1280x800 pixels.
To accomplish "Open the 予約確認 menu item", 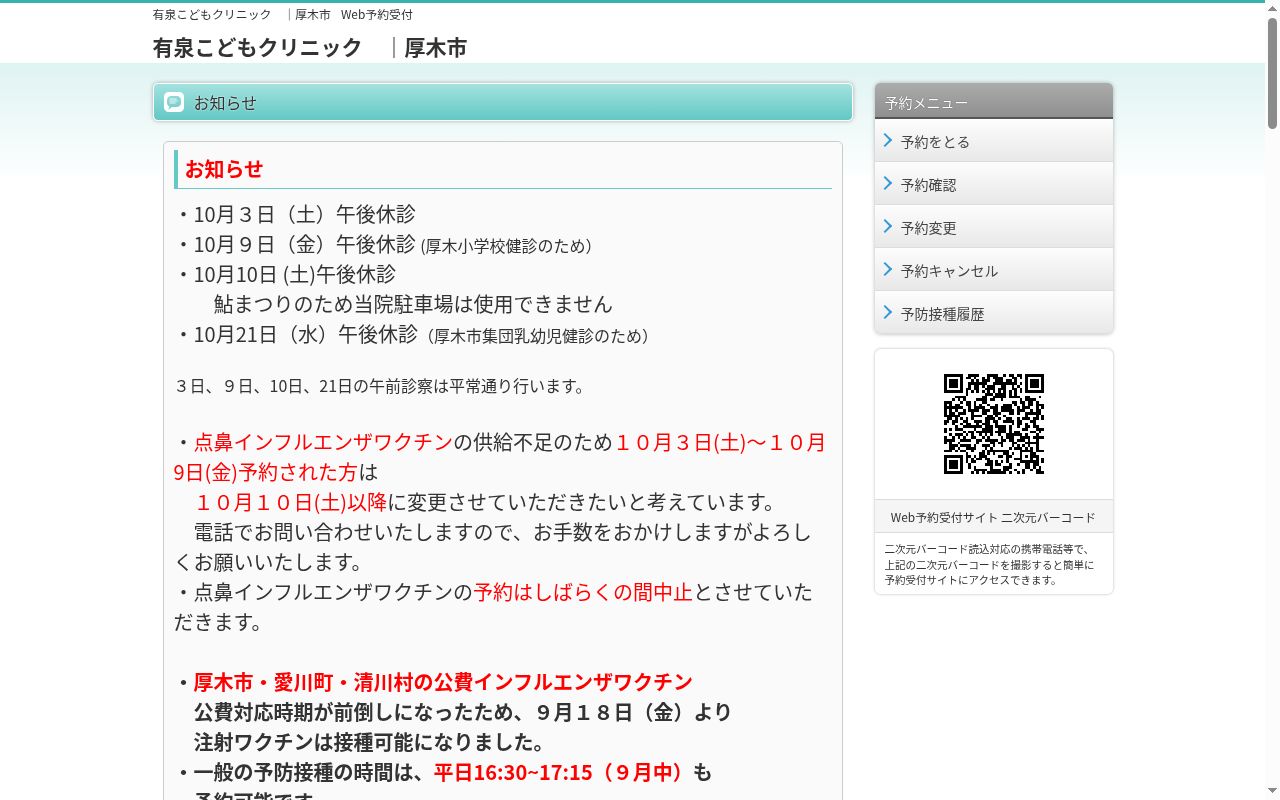I will (x=994, y=184).
